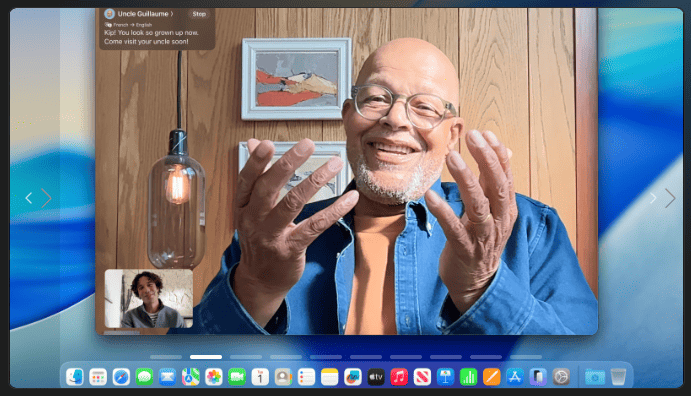
Task: Open the Calendar app icon
Action: [260, 377]
